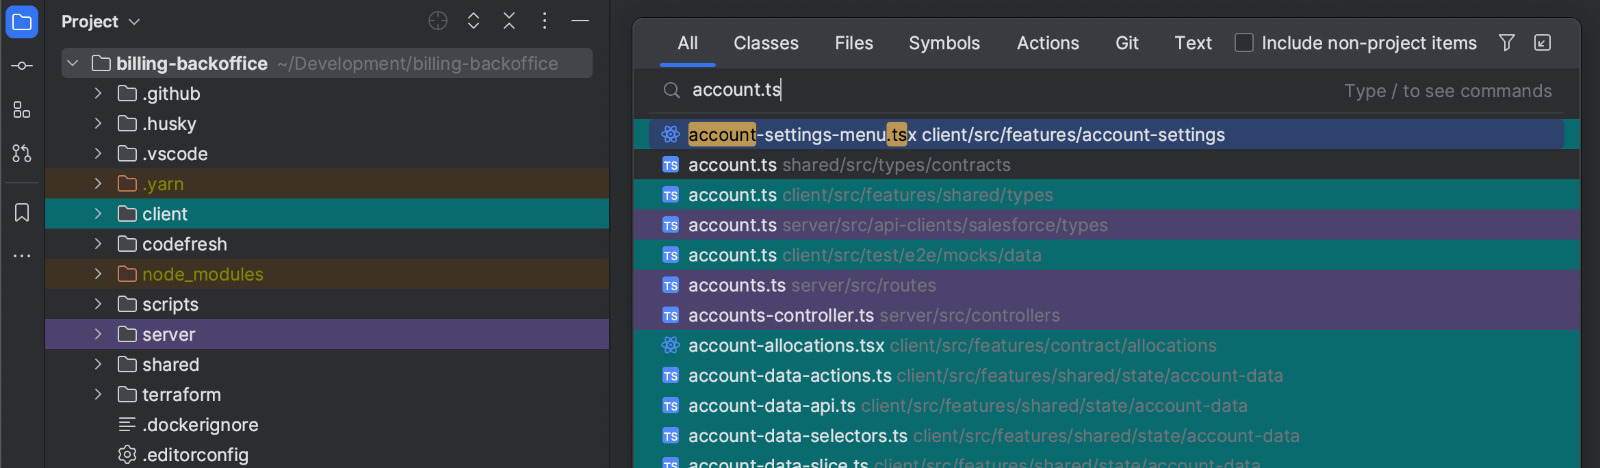Open the Project tool window icon
This screenshot has height=468, width=1600.
(x=22, y=22)
